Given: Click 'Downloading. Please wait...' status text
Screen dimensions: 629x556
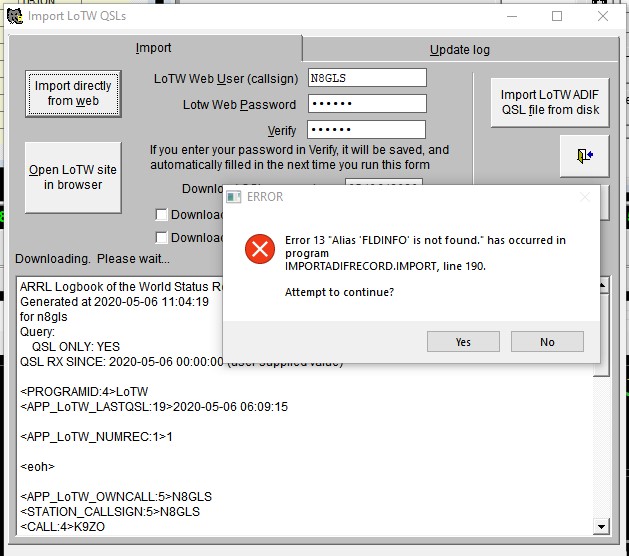Looking at the screenshot, I should pos(92,259).
